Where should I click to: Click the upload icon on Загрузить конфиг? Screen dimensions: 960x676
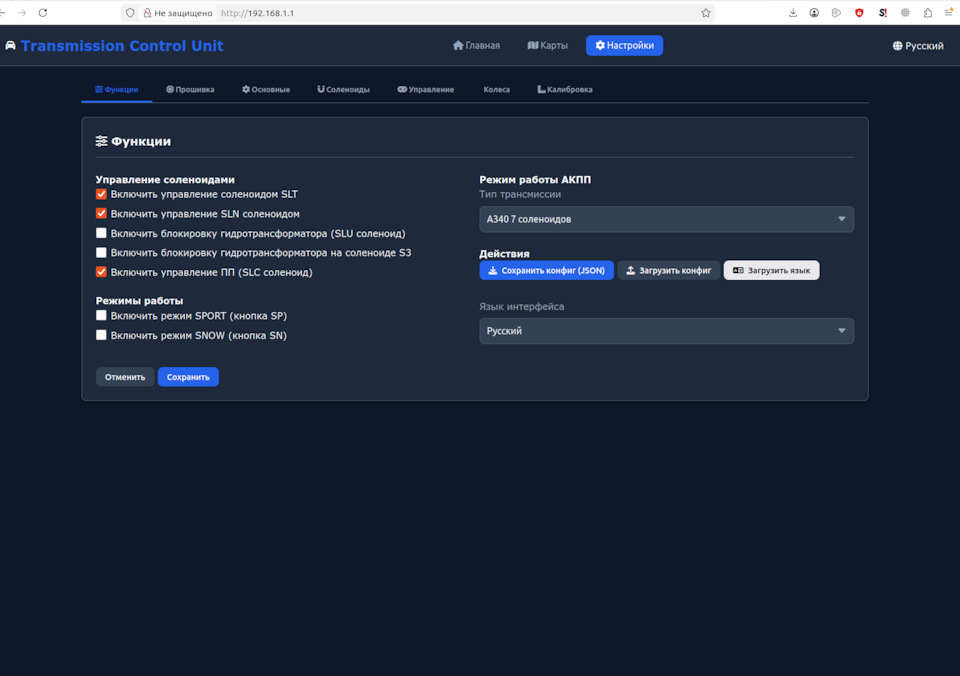(x=629, y=270)
